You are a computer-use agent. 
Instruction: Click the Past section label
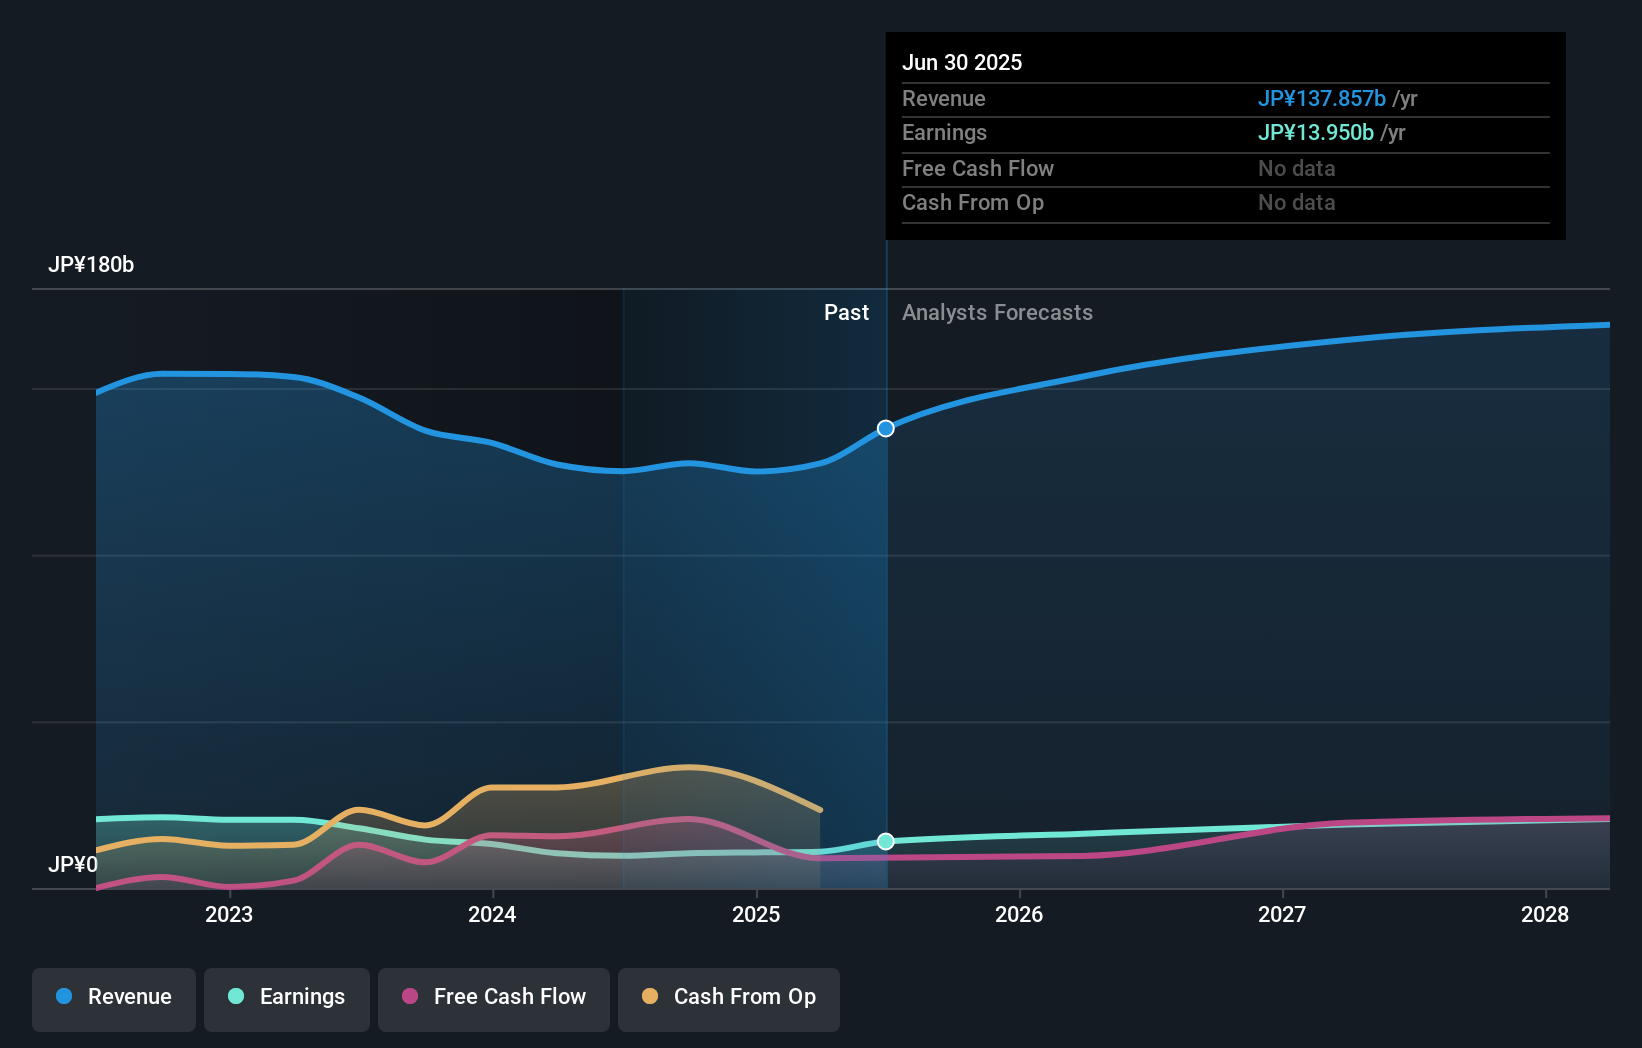[847, 313]
